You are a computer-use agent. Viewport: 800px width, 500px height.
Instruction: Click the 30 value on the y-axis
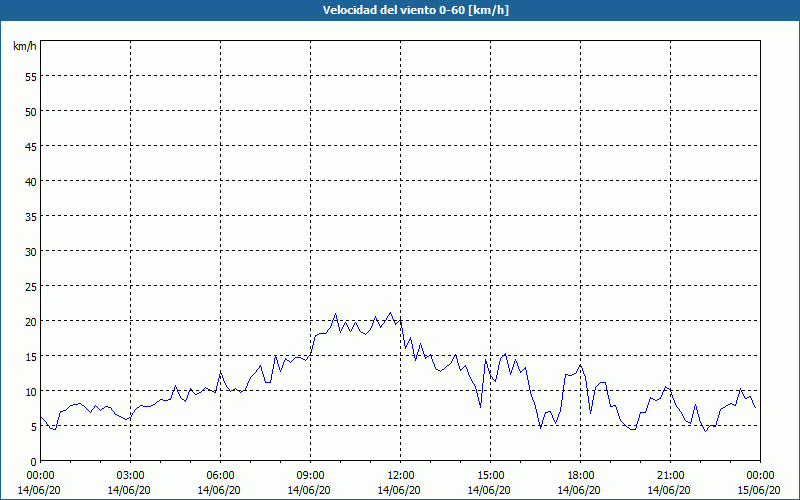pos(31,252)
